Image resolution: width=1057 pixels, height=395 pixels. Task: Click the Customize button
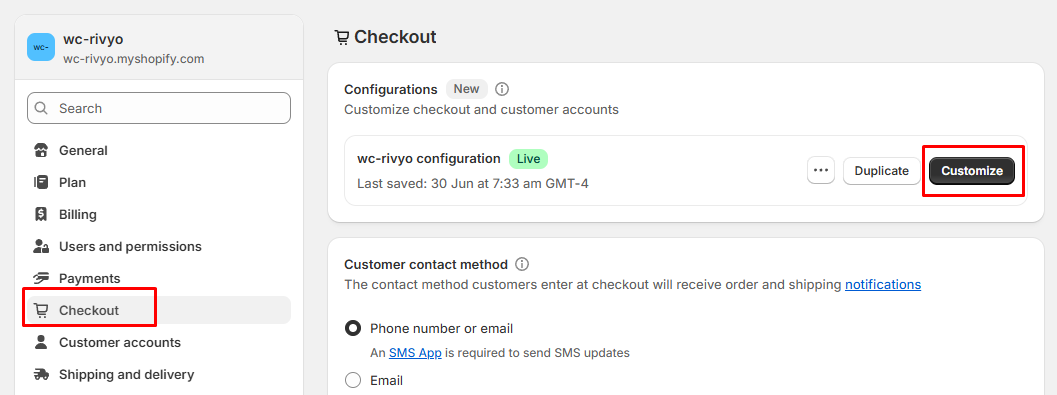pyautogui.click(x=972, y=171)
